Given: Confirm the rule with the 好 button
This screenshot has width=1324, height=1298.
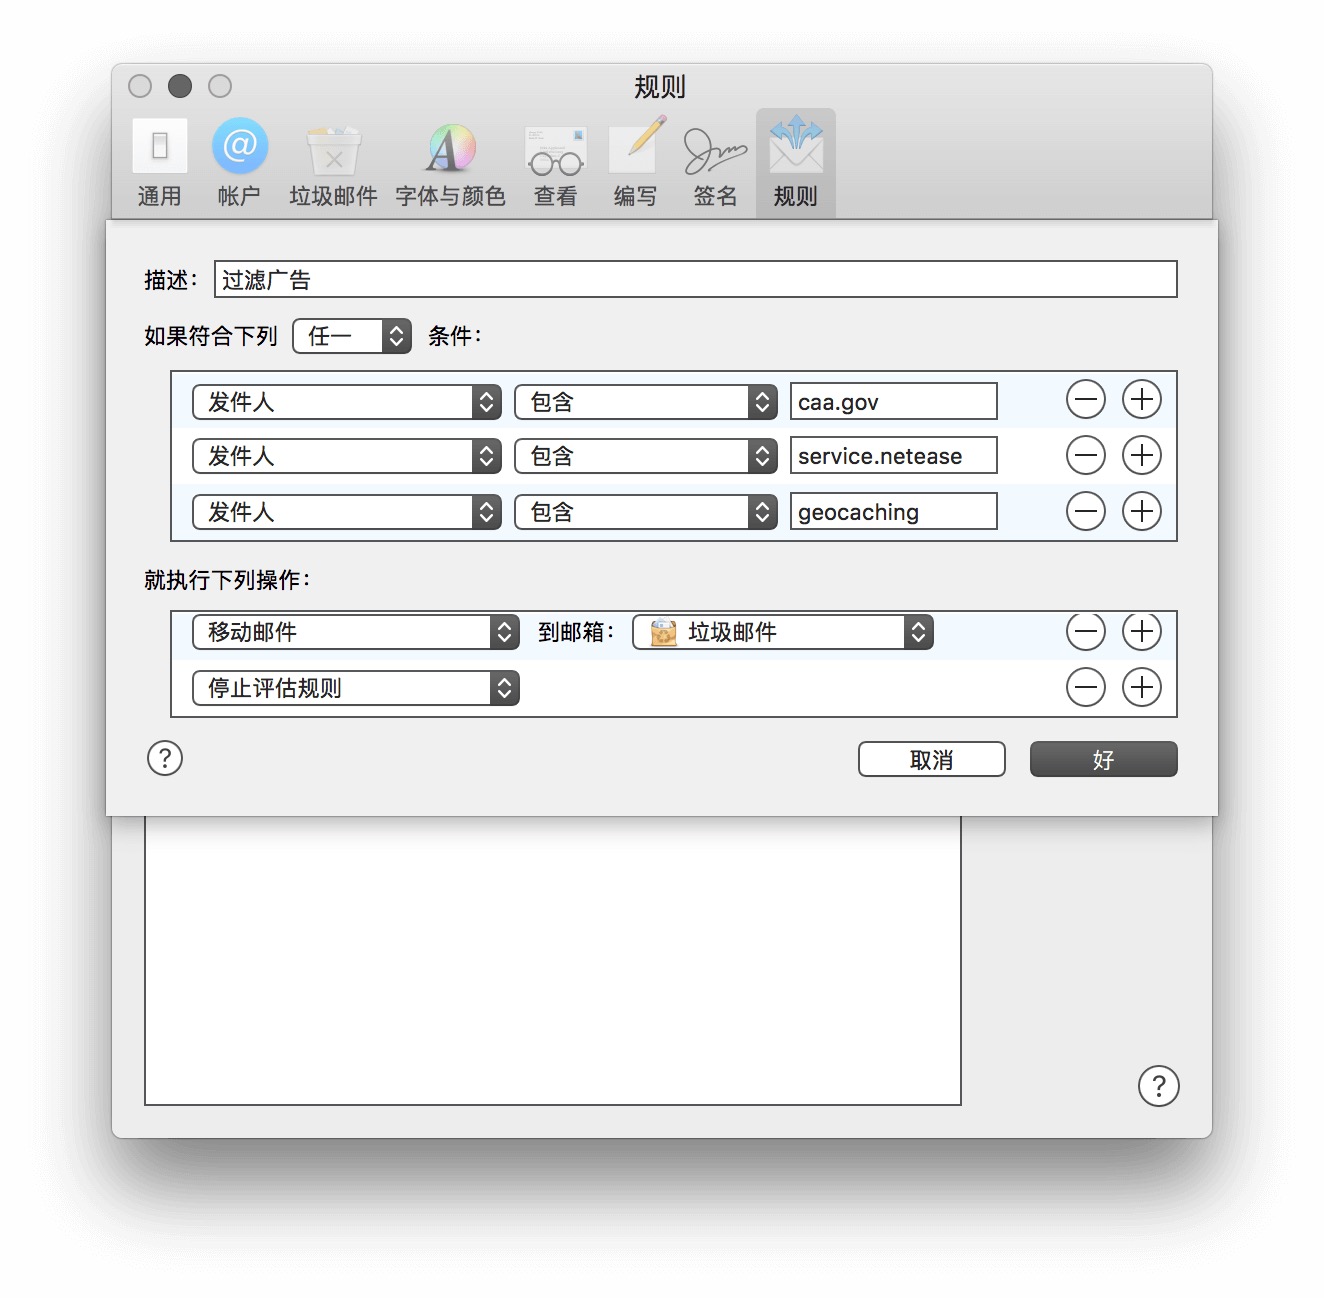Looking at the screenshot, I should 1104,759.
